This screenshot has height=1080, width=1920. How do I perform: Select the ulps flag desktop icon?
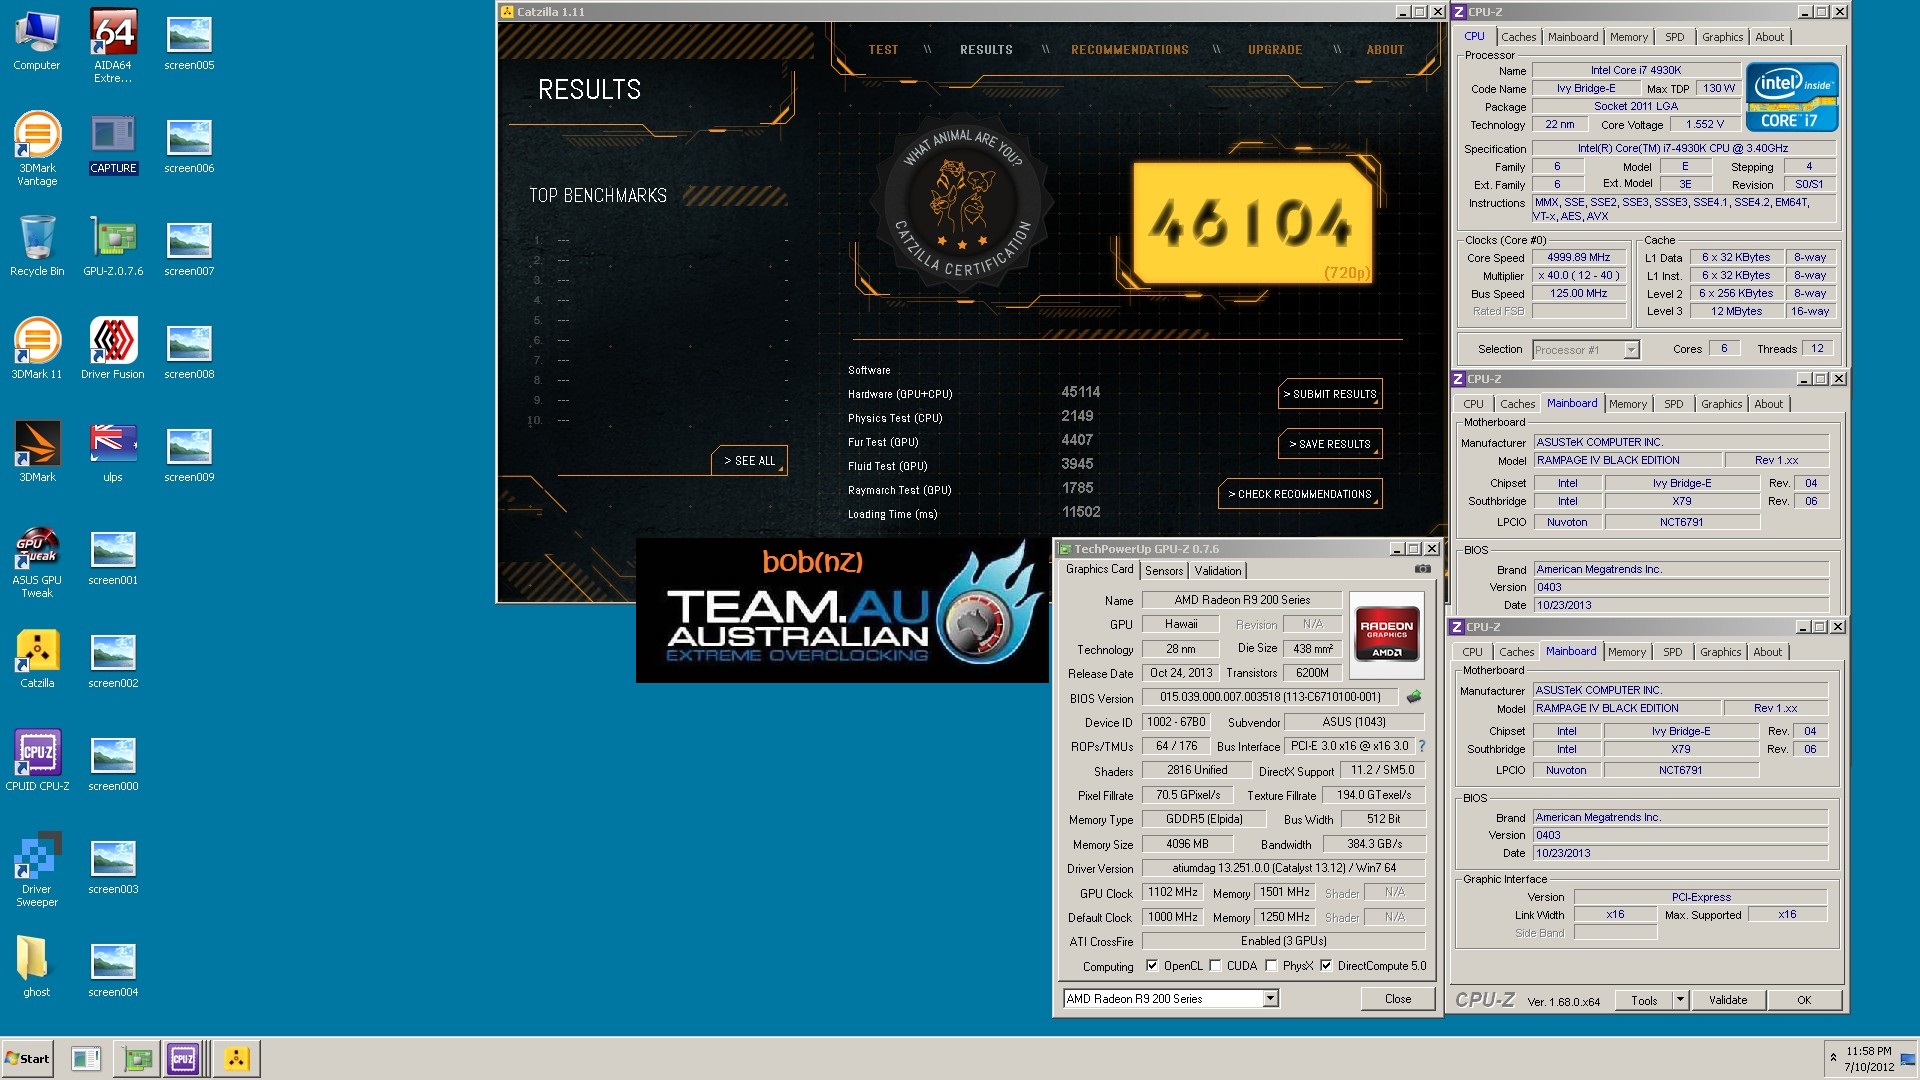coord(113,452)
